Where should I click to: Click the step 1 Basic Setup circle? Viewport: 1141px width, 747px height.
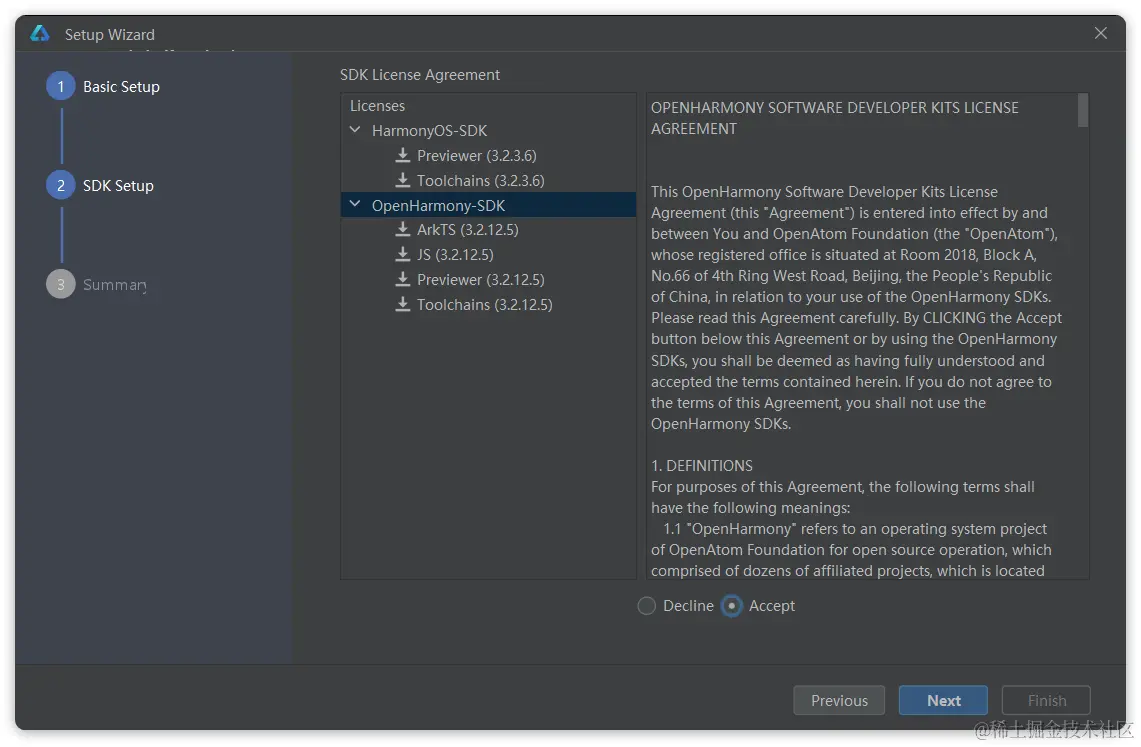click(61, 86)
